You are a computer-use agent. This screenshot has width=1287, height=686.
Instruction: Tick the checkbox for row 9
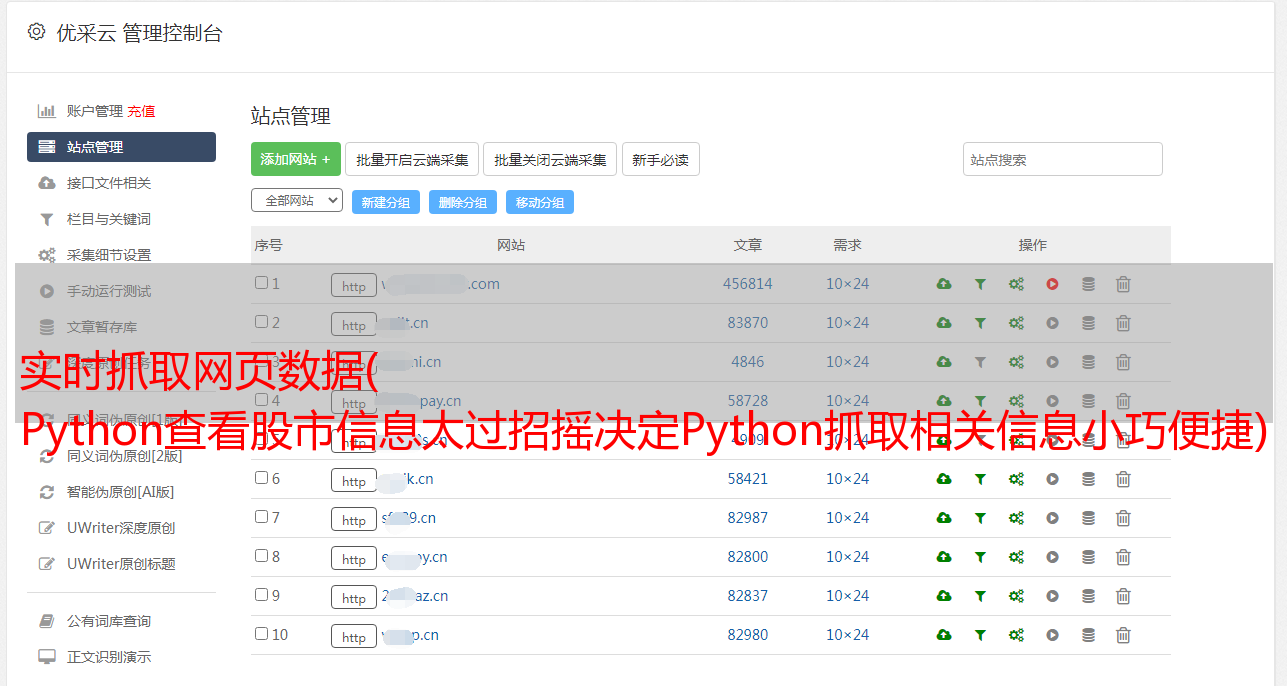pos(261,595)
